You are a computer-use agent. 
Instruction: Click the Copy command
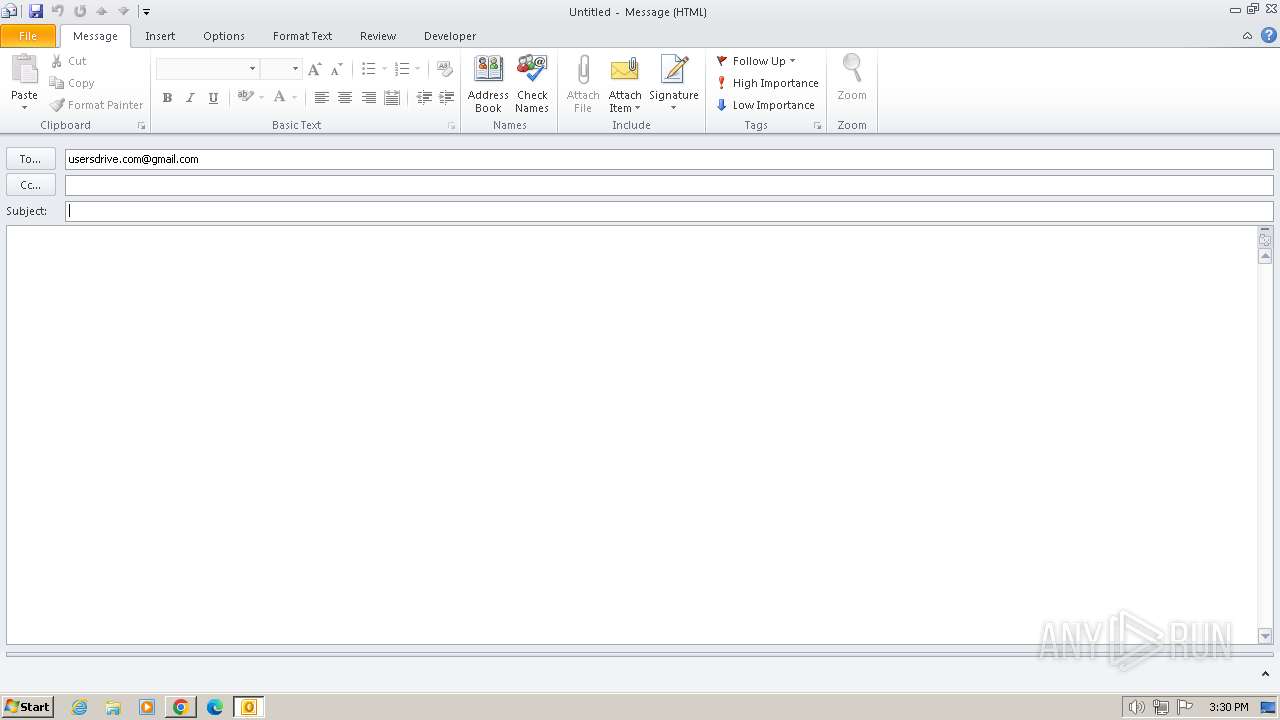(x=72, y=83)
